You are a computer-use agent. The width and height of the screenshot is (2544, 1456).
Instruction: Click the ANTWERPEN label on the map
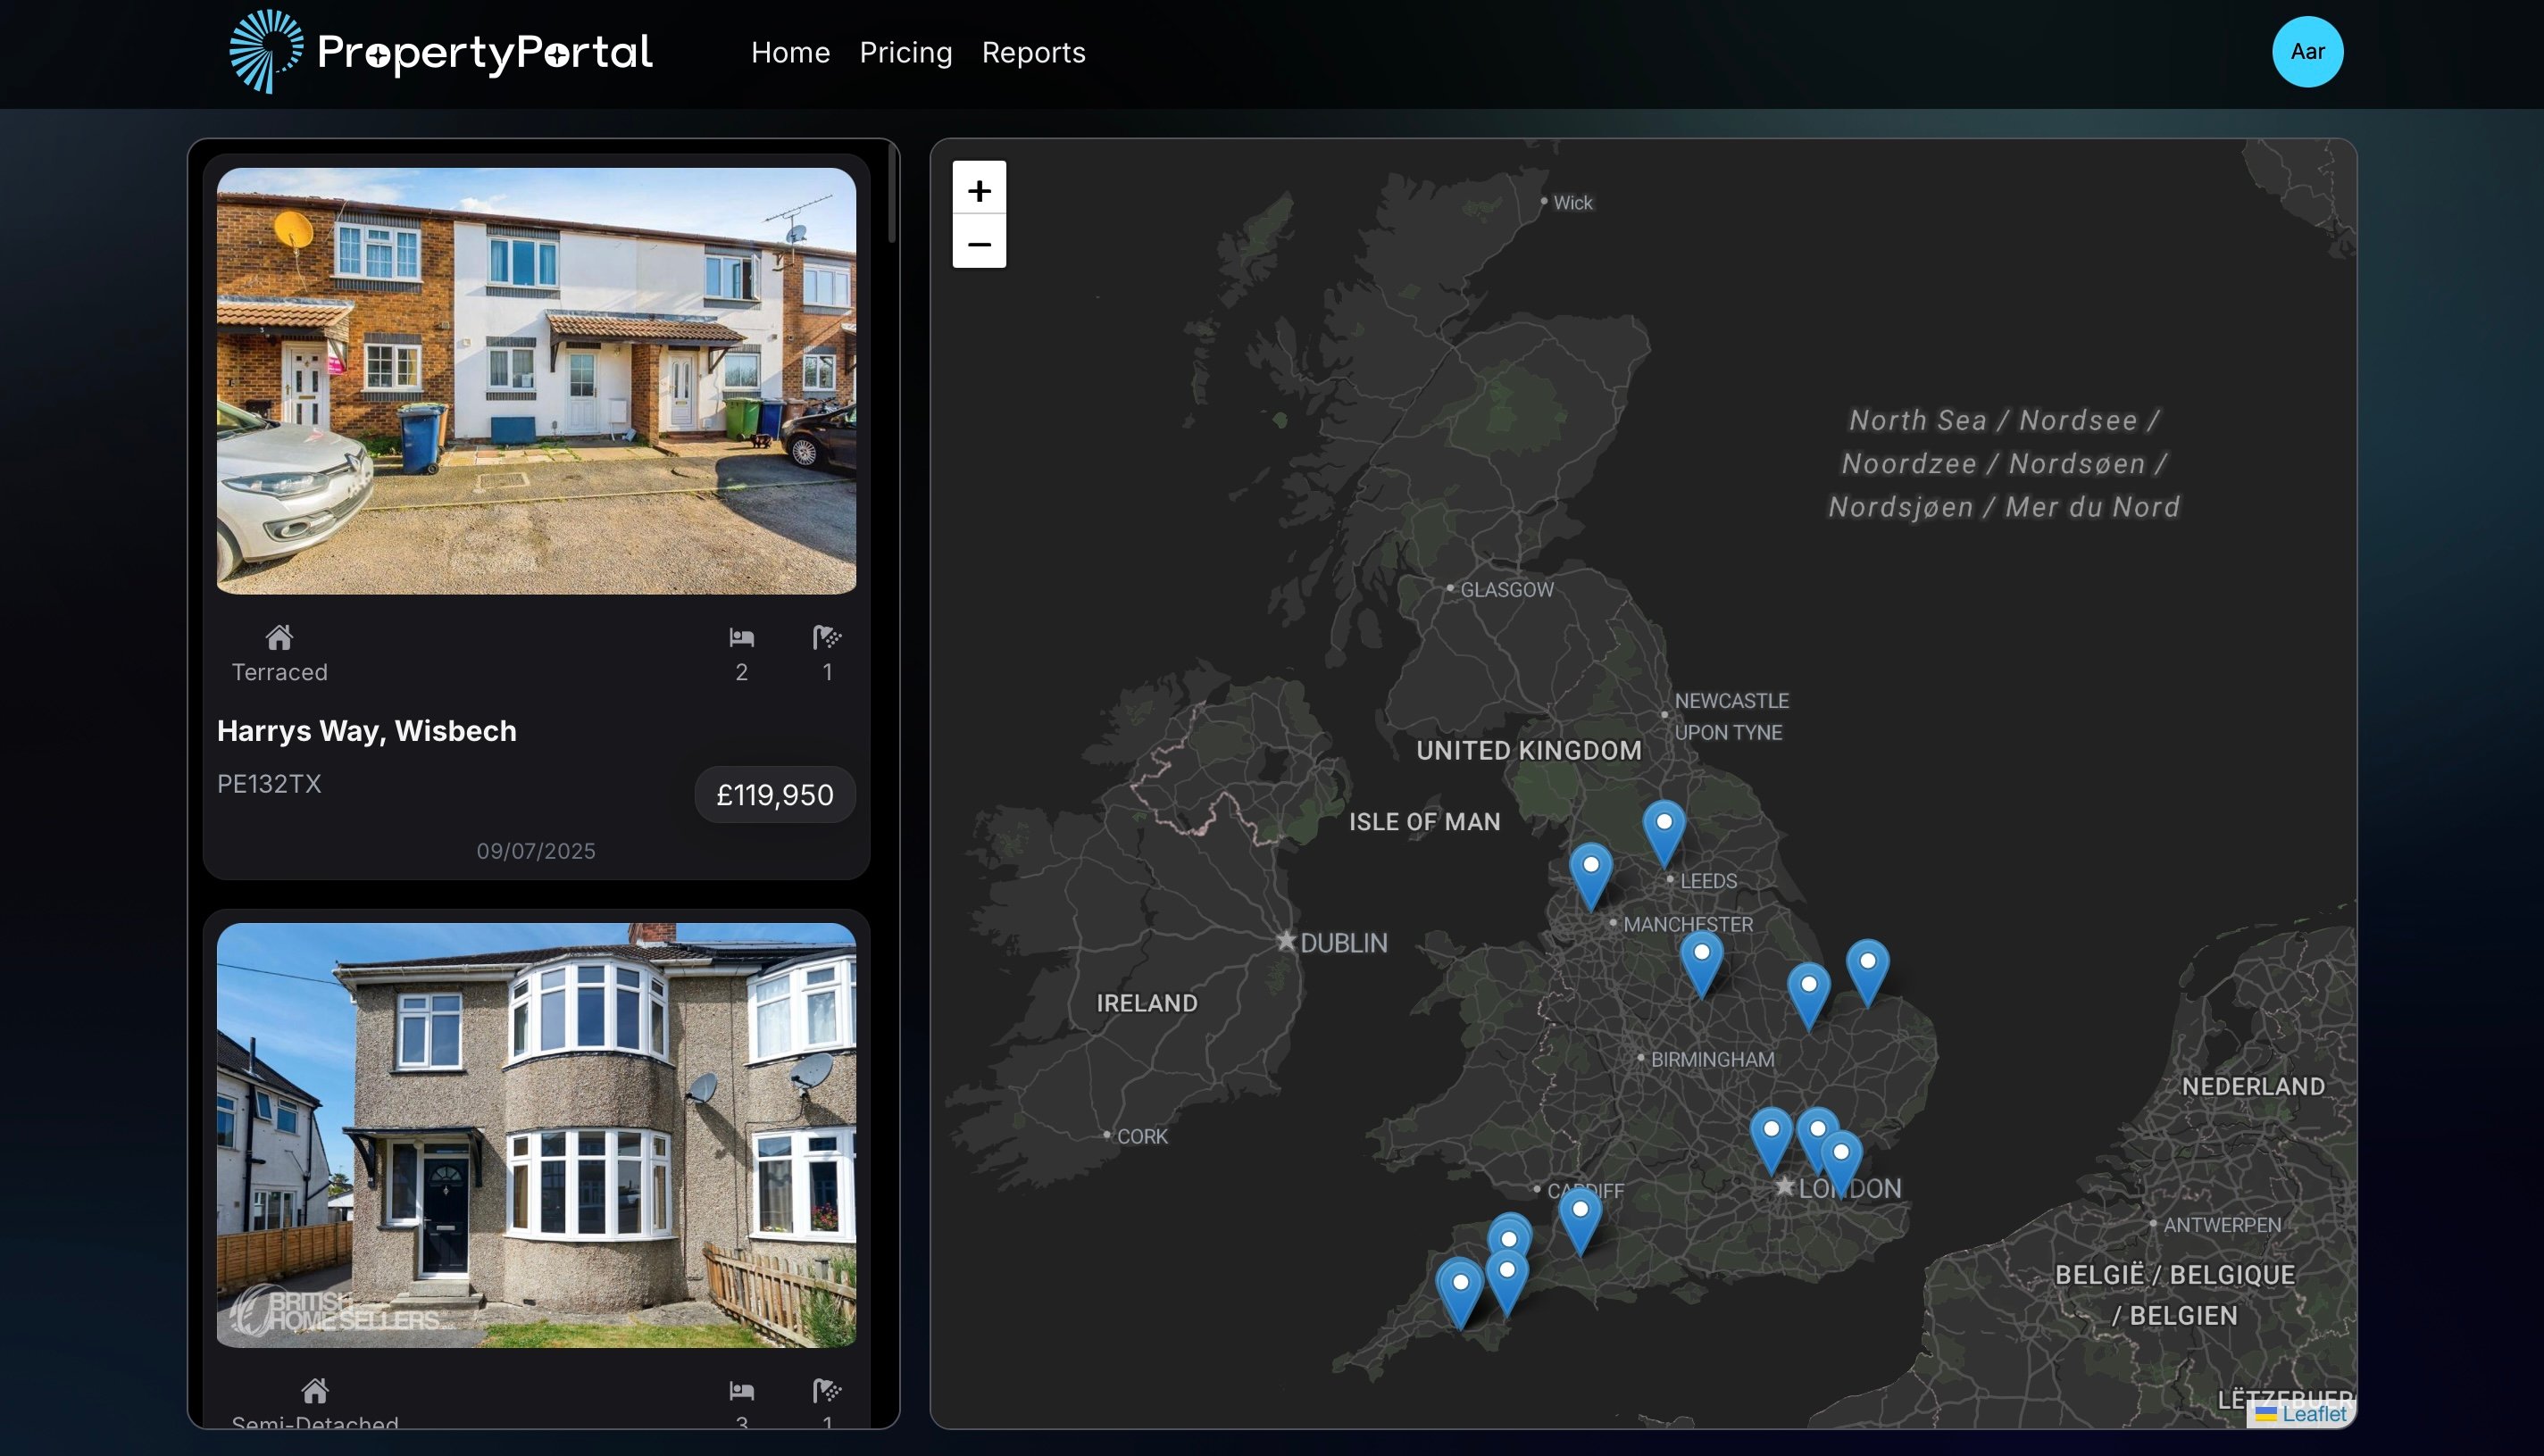2222,1224
